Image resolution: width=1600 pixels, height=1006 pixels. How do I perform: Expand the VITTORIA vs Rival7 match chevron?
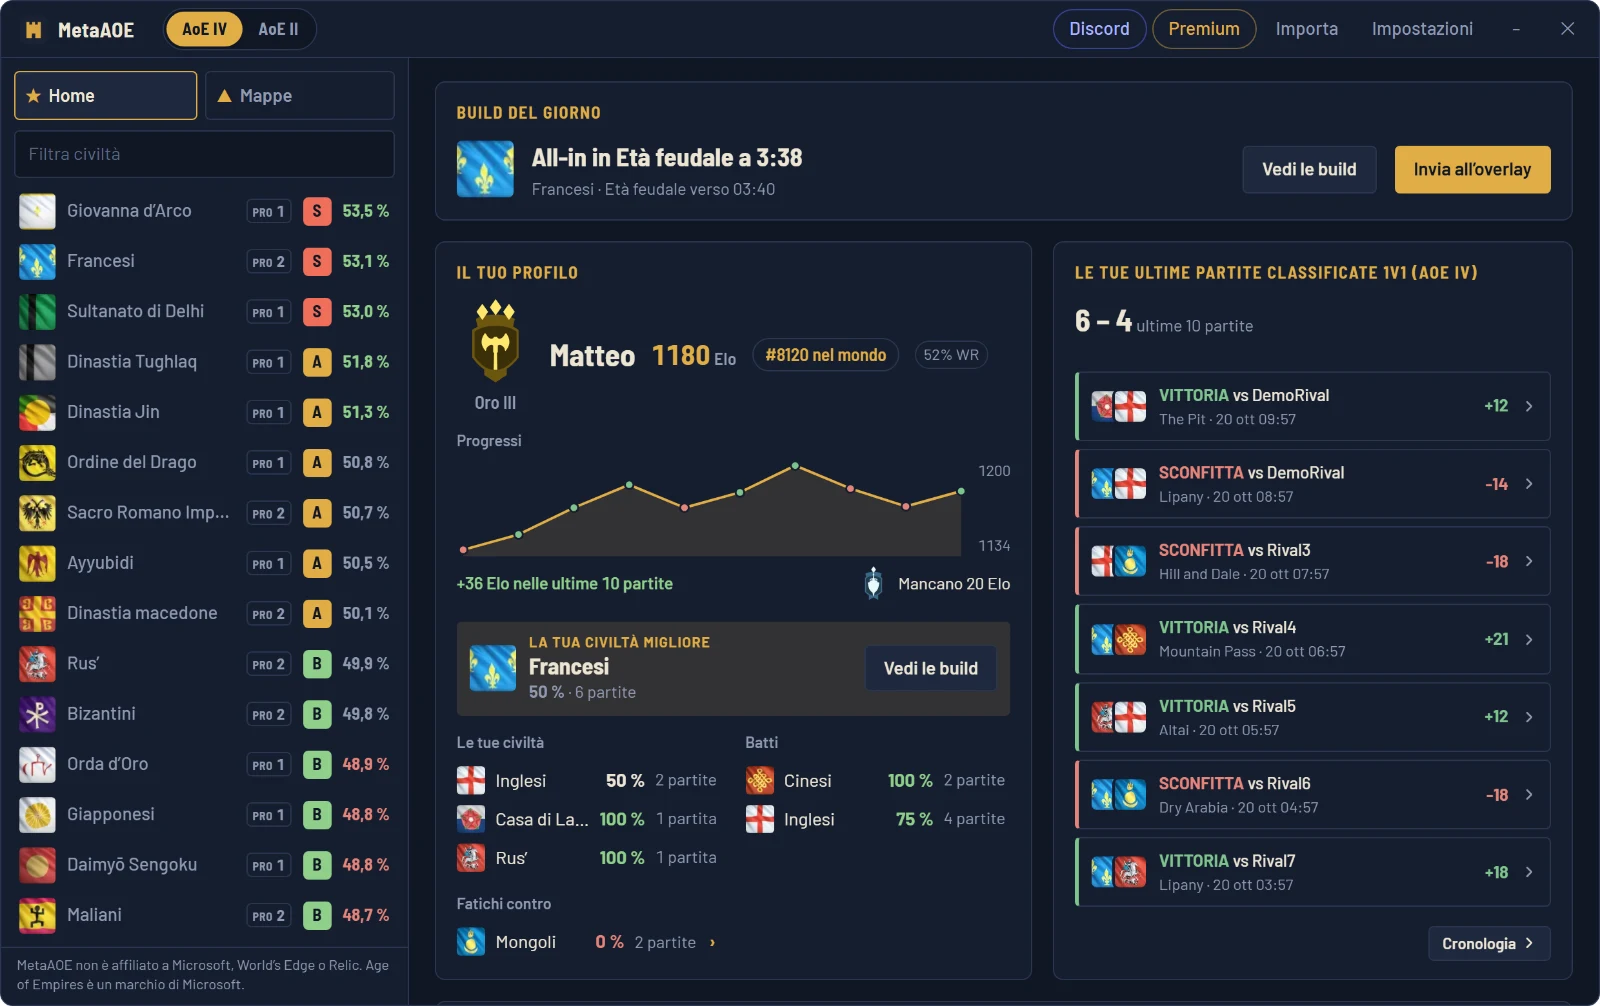1529,872
